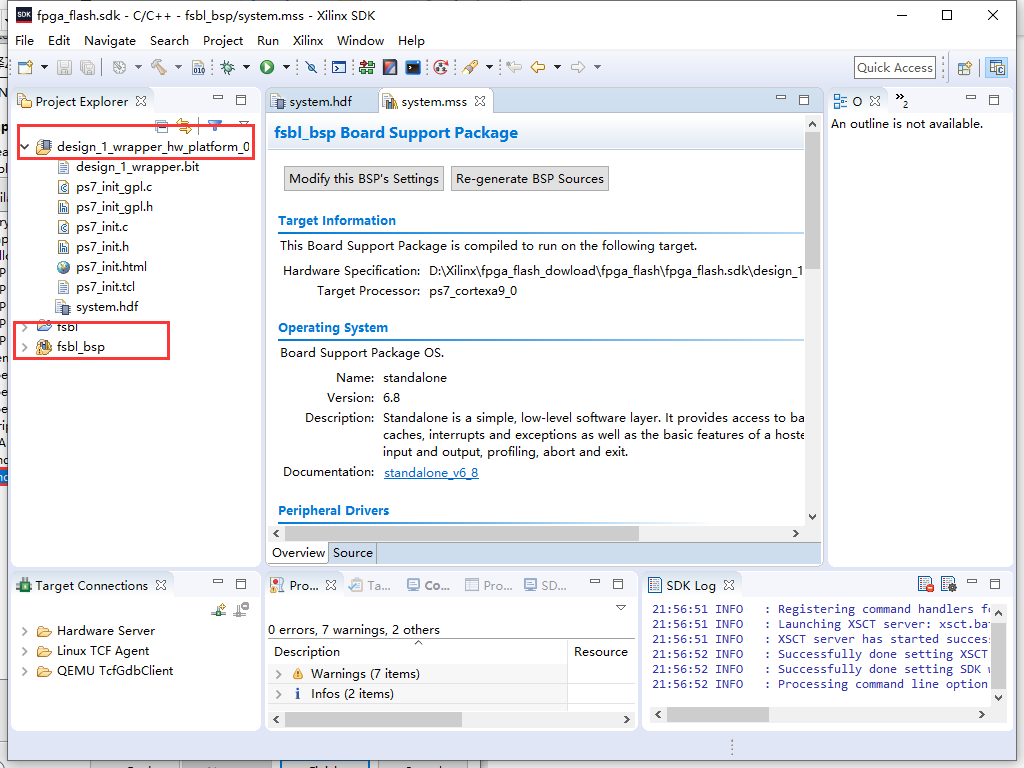Expand the Linux TCF Agent node
1024x768 pixels.
coord(25,651)
